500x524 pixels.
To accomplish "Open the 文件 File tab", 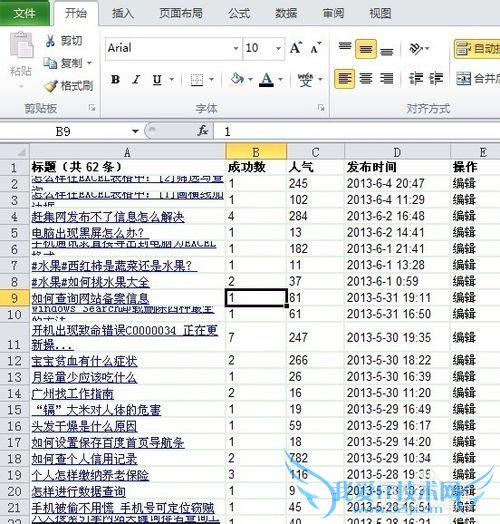I will tap(25, 13).
